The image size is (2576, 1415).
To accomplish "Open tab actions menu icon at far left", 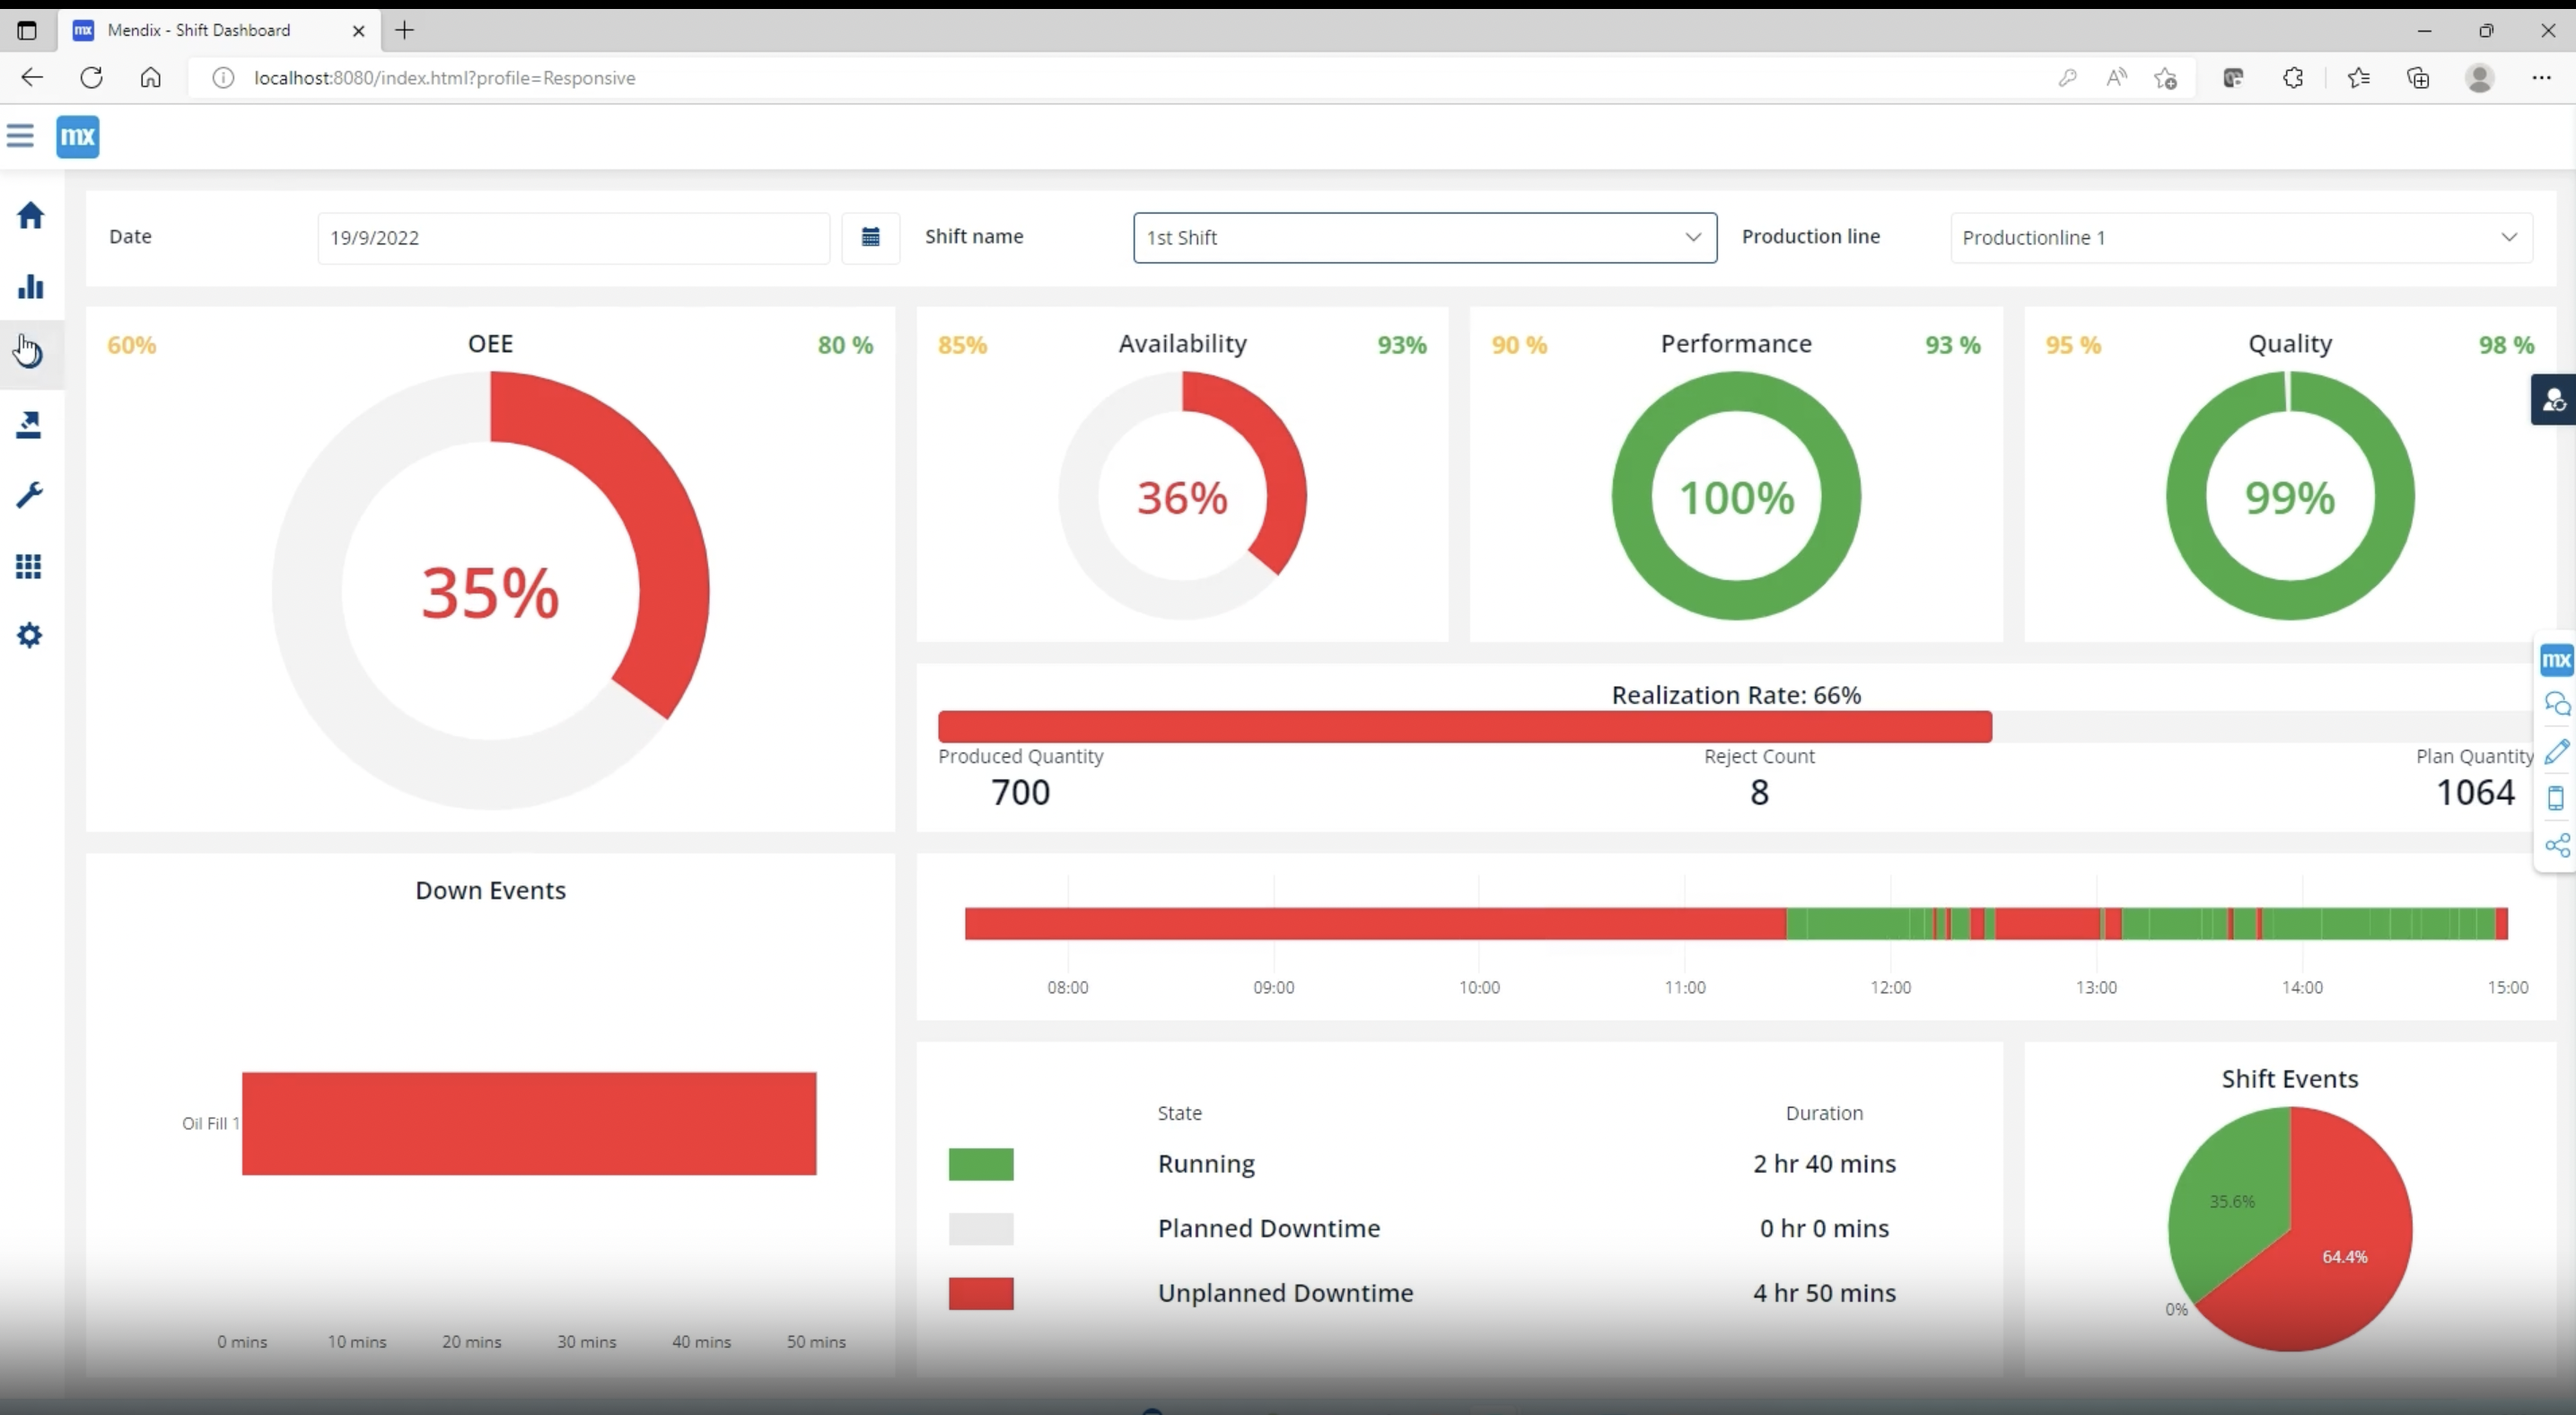I will pyautogui.click(x=27, y=30).
